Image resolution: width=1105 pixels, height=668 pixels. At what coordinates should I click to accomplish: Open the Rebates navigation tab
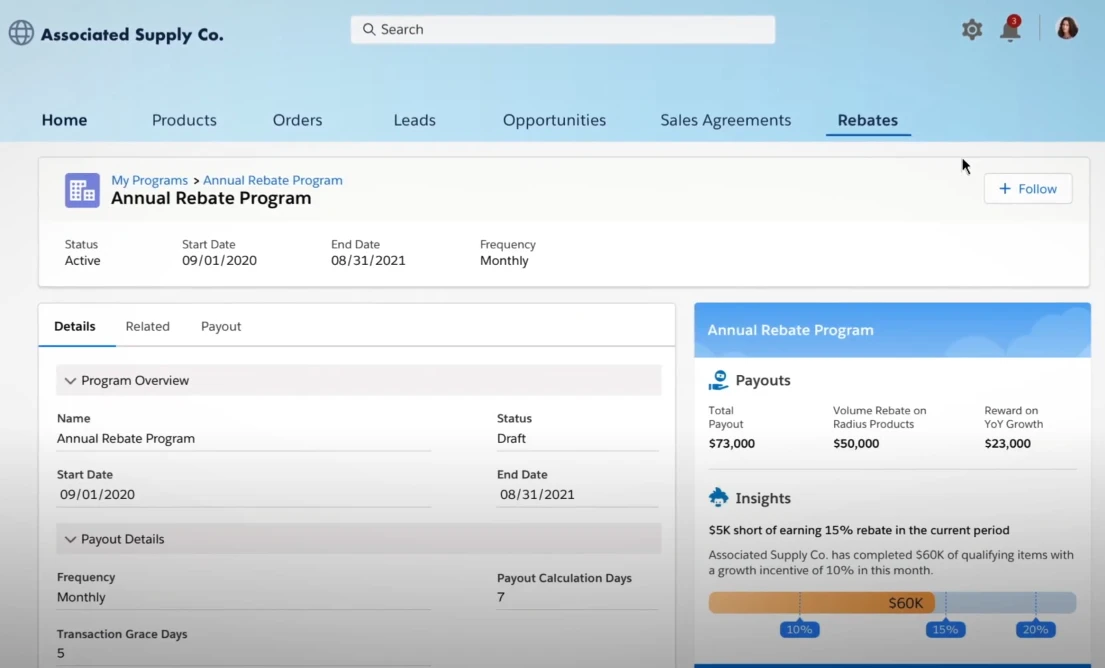(867, 119)
